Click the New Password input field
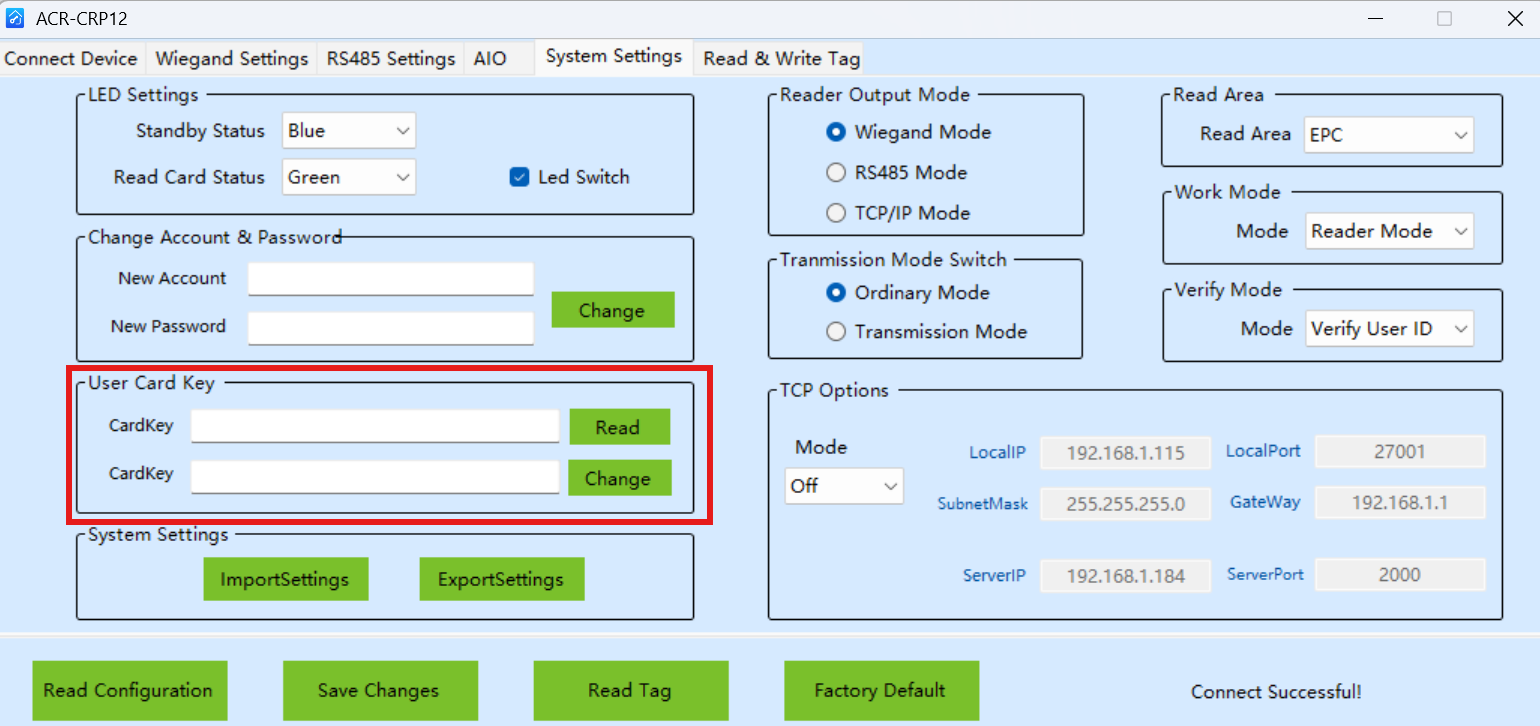The image size is (1540, 726). [391, 328]
